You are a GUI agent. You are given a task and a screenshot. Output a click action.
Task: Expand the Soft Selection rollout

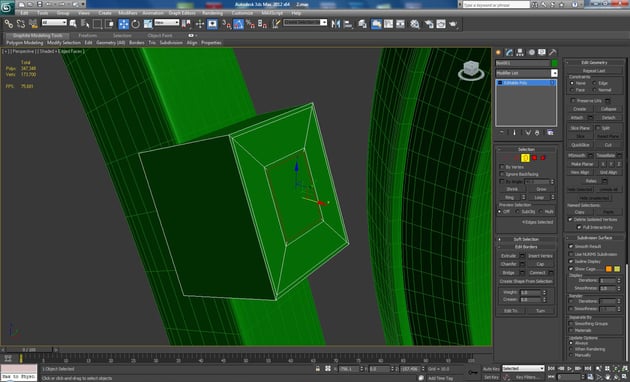pos(526,239)
